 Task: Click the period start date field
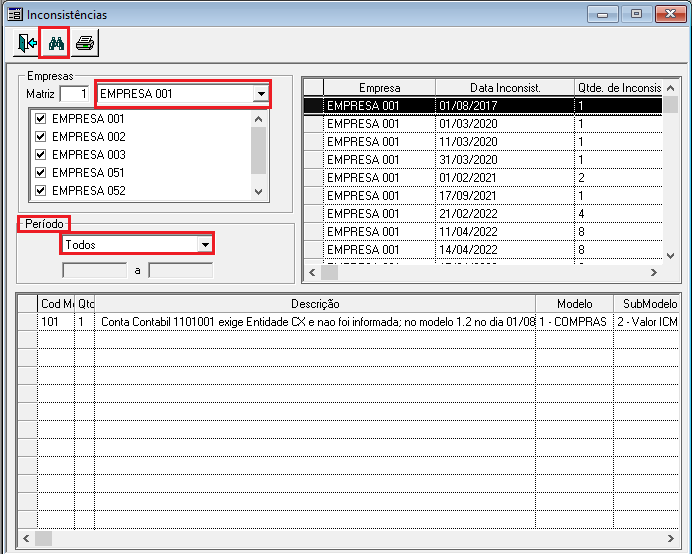pos(94,270)
